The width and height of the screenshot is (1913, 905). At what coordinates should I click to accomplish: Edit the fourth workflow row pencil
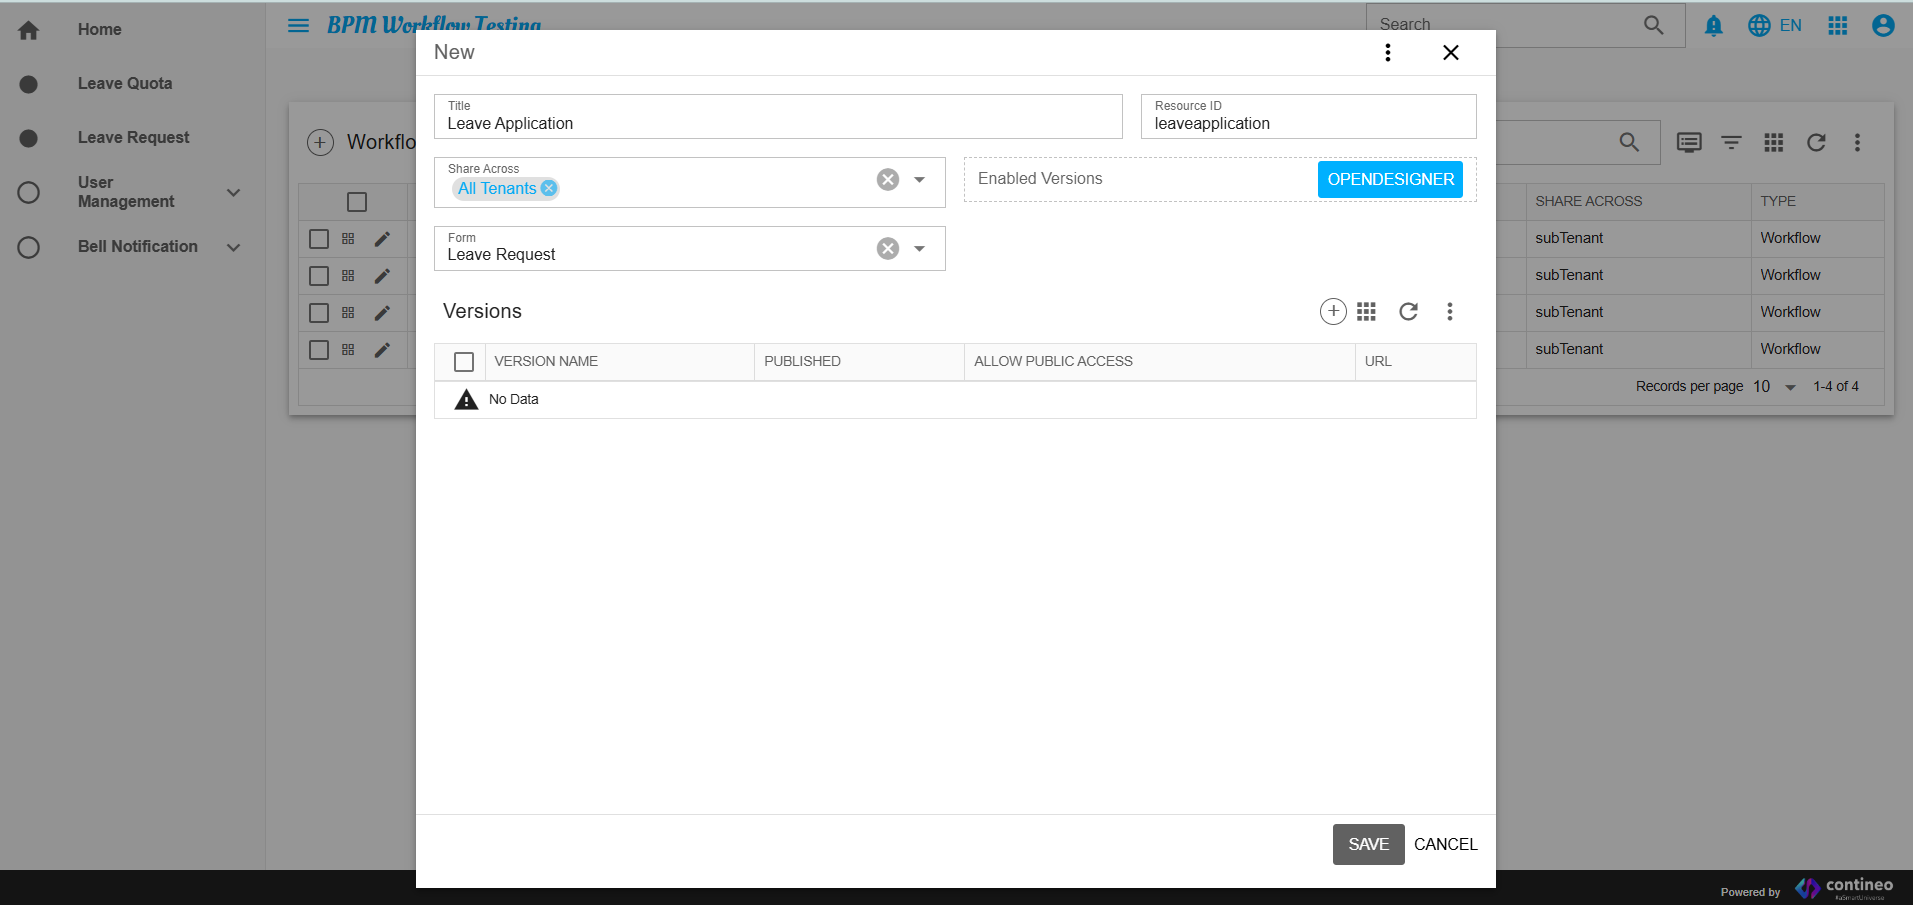[382, 350]
